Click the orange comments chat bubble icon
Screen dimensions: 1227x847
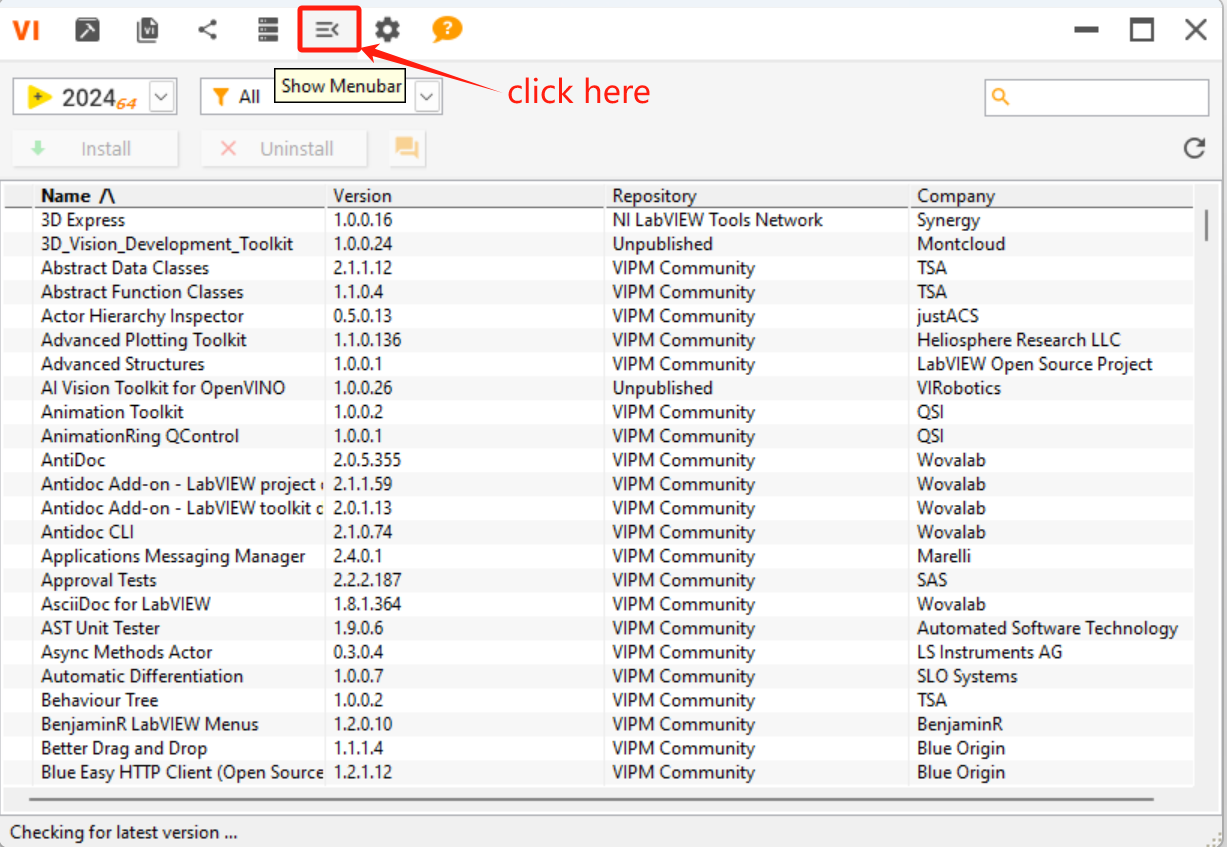point(406,149)
